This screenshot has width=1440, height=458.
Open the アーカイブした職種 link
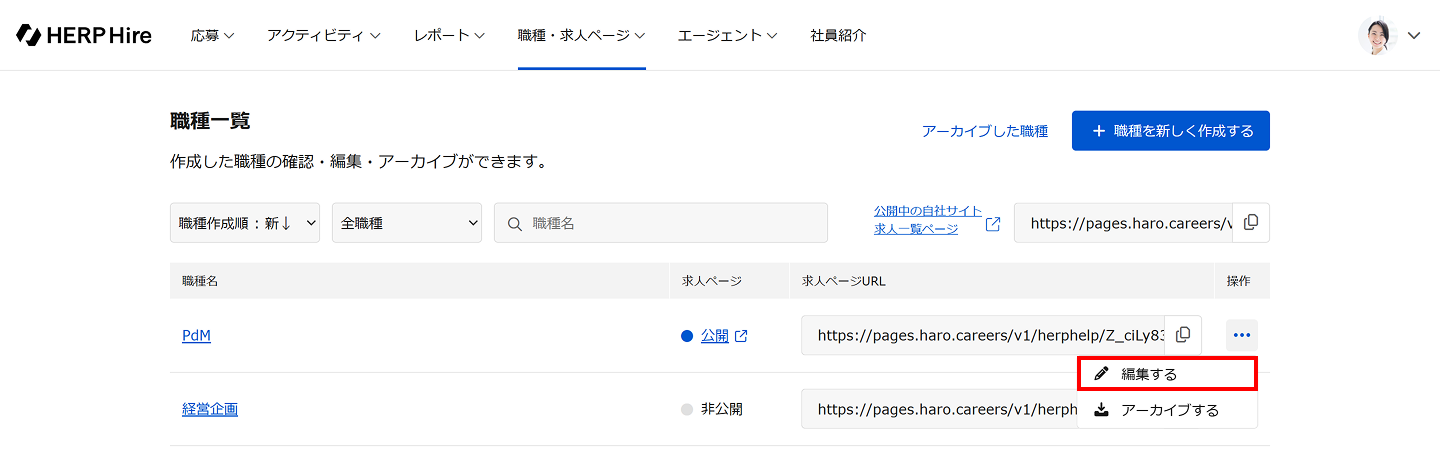(984, 131)
